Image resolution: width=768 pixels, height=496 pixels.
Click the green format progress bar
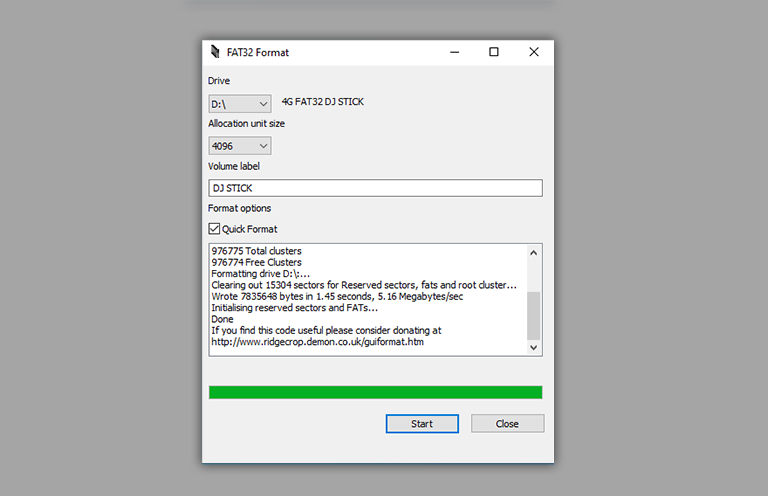(x=375, y=392)
